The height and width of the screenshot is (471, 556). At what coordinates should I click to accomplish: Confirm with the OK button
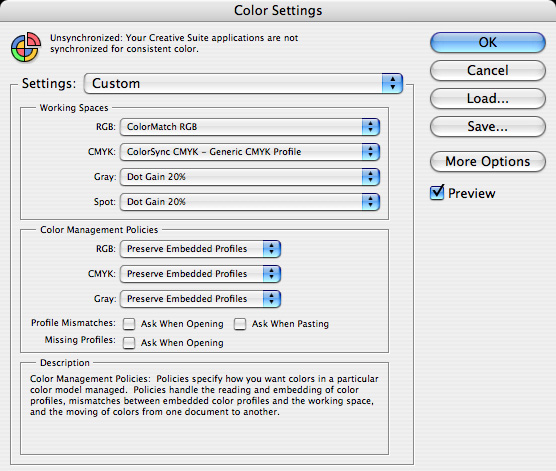tap(488, 43)
